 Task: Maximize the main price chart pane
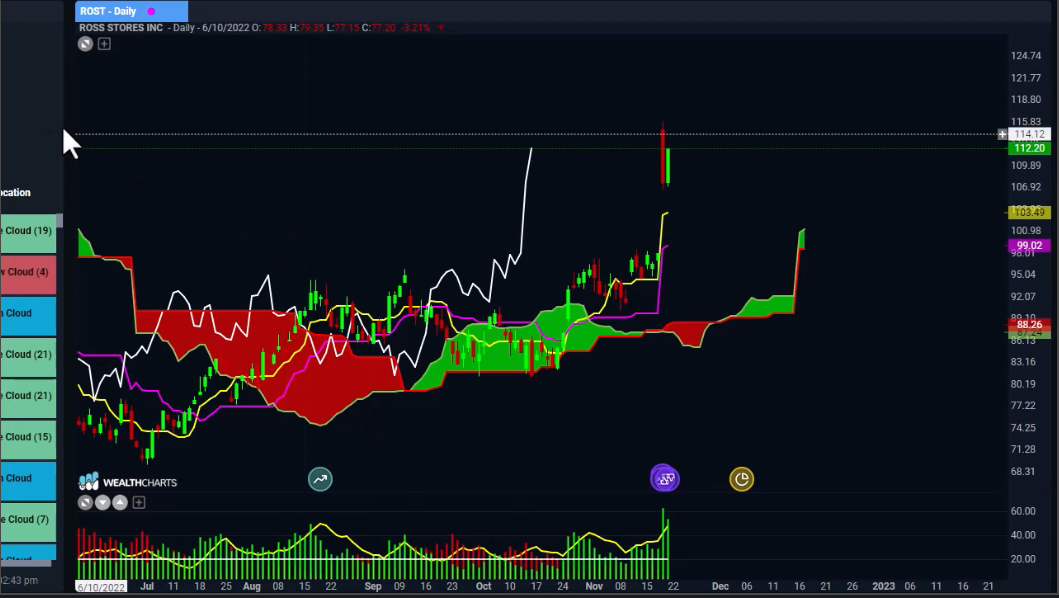pos(85,44)
